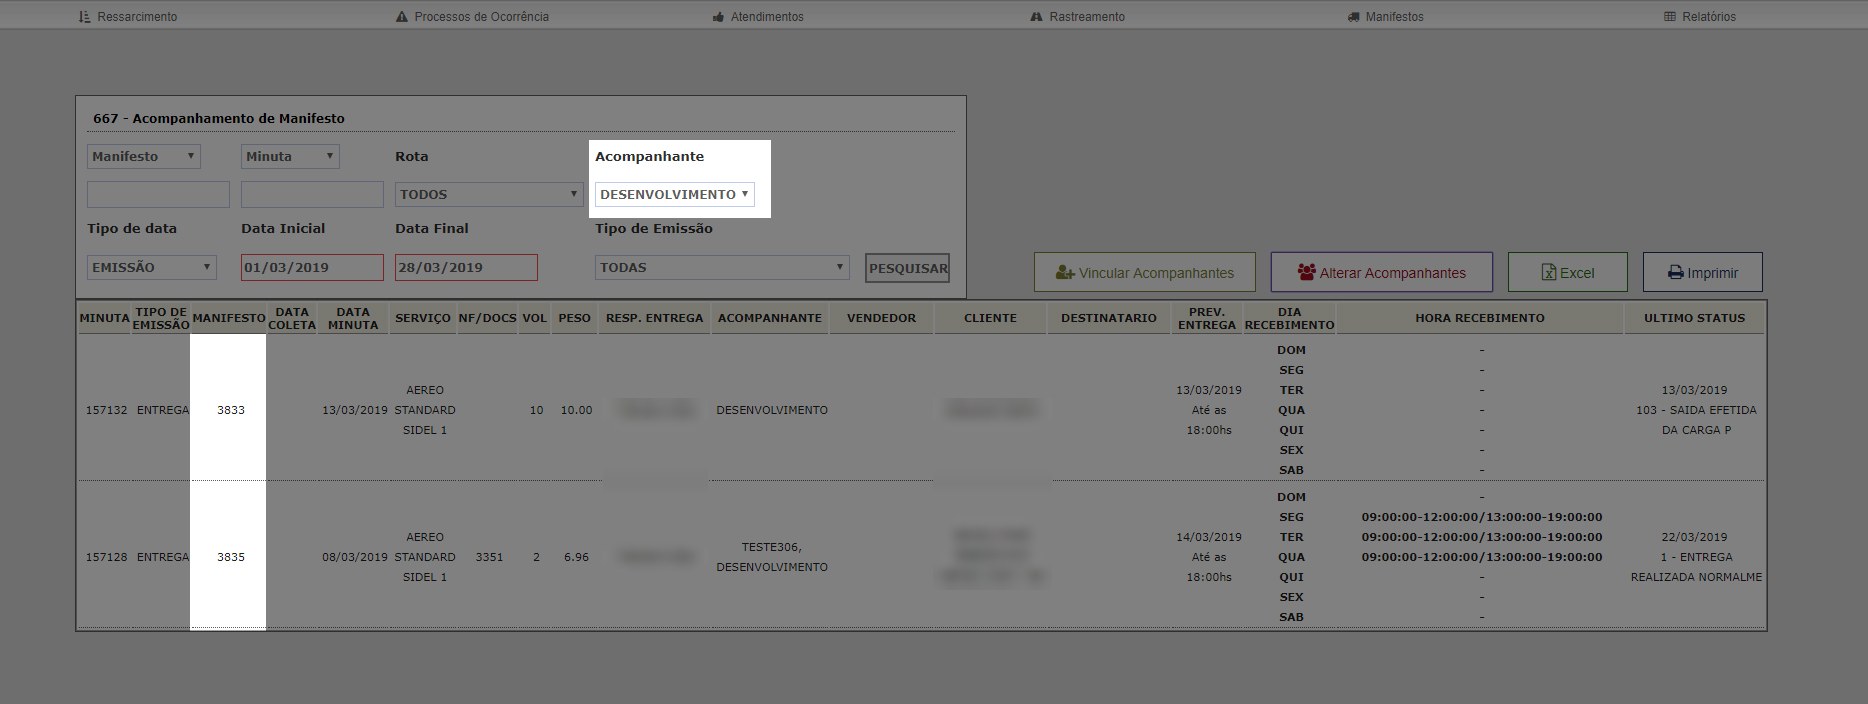Click the group icon on Alterar Acompanhantes

tap(1306, 272)
